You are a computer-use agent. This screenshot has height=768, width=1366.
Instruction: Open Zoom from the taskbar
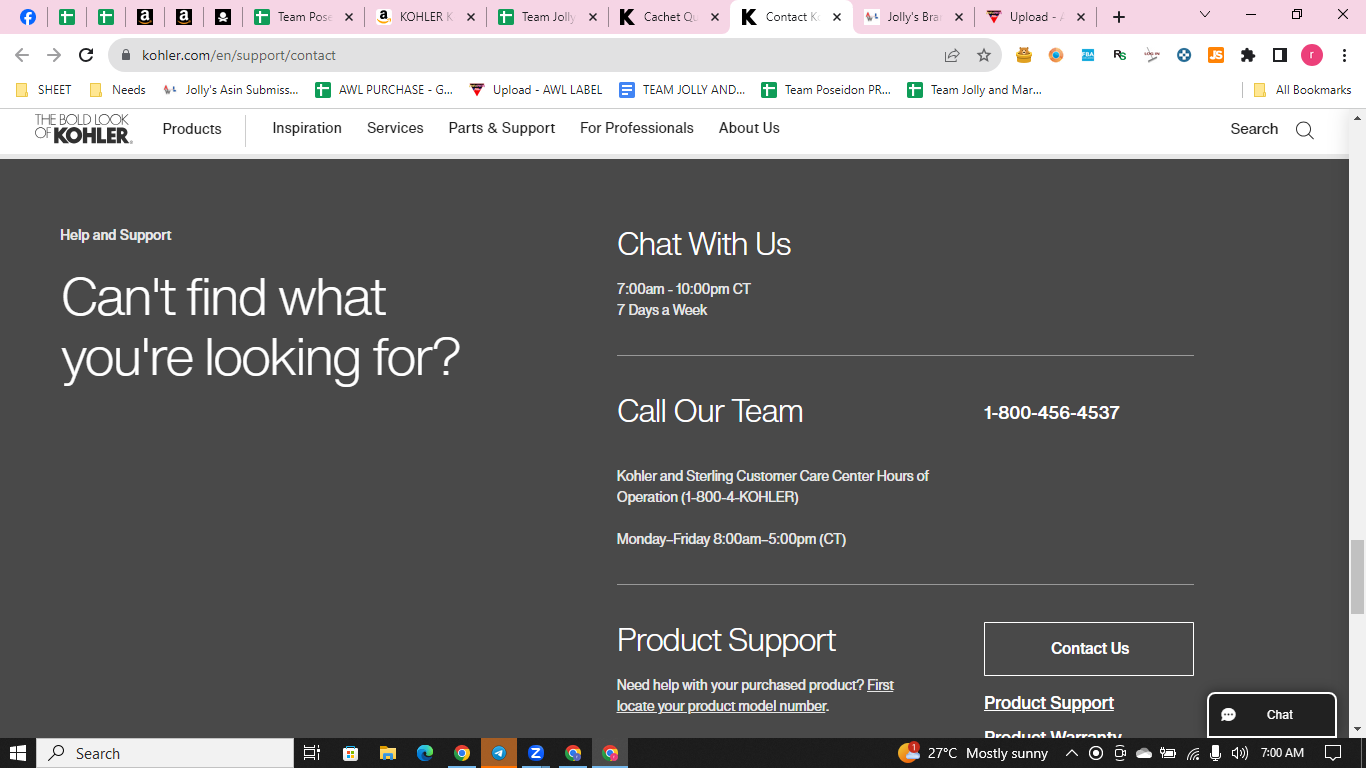535,753
